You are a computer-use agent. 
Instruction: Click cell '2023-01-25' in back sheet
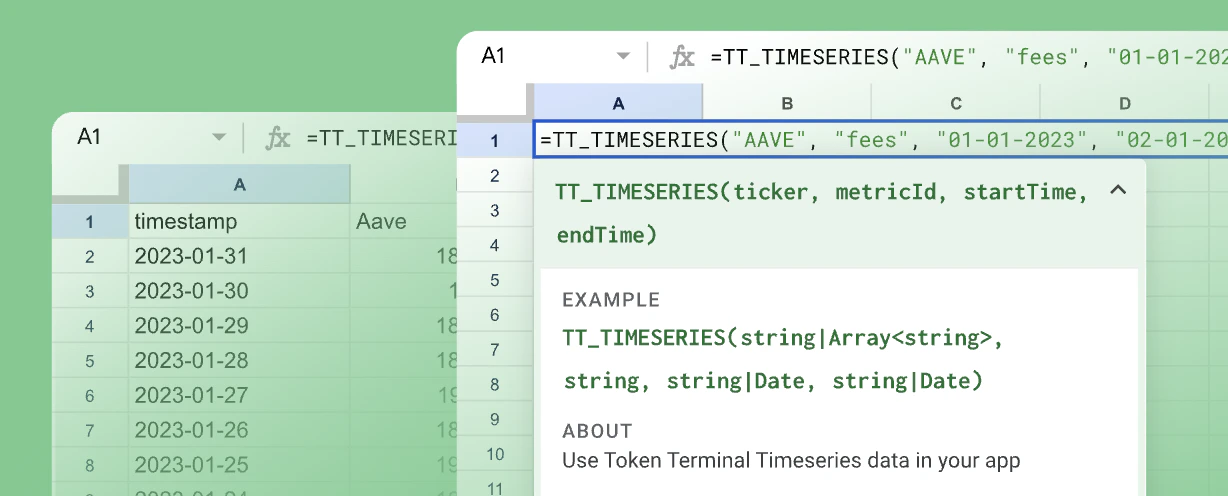click(239, 464)
